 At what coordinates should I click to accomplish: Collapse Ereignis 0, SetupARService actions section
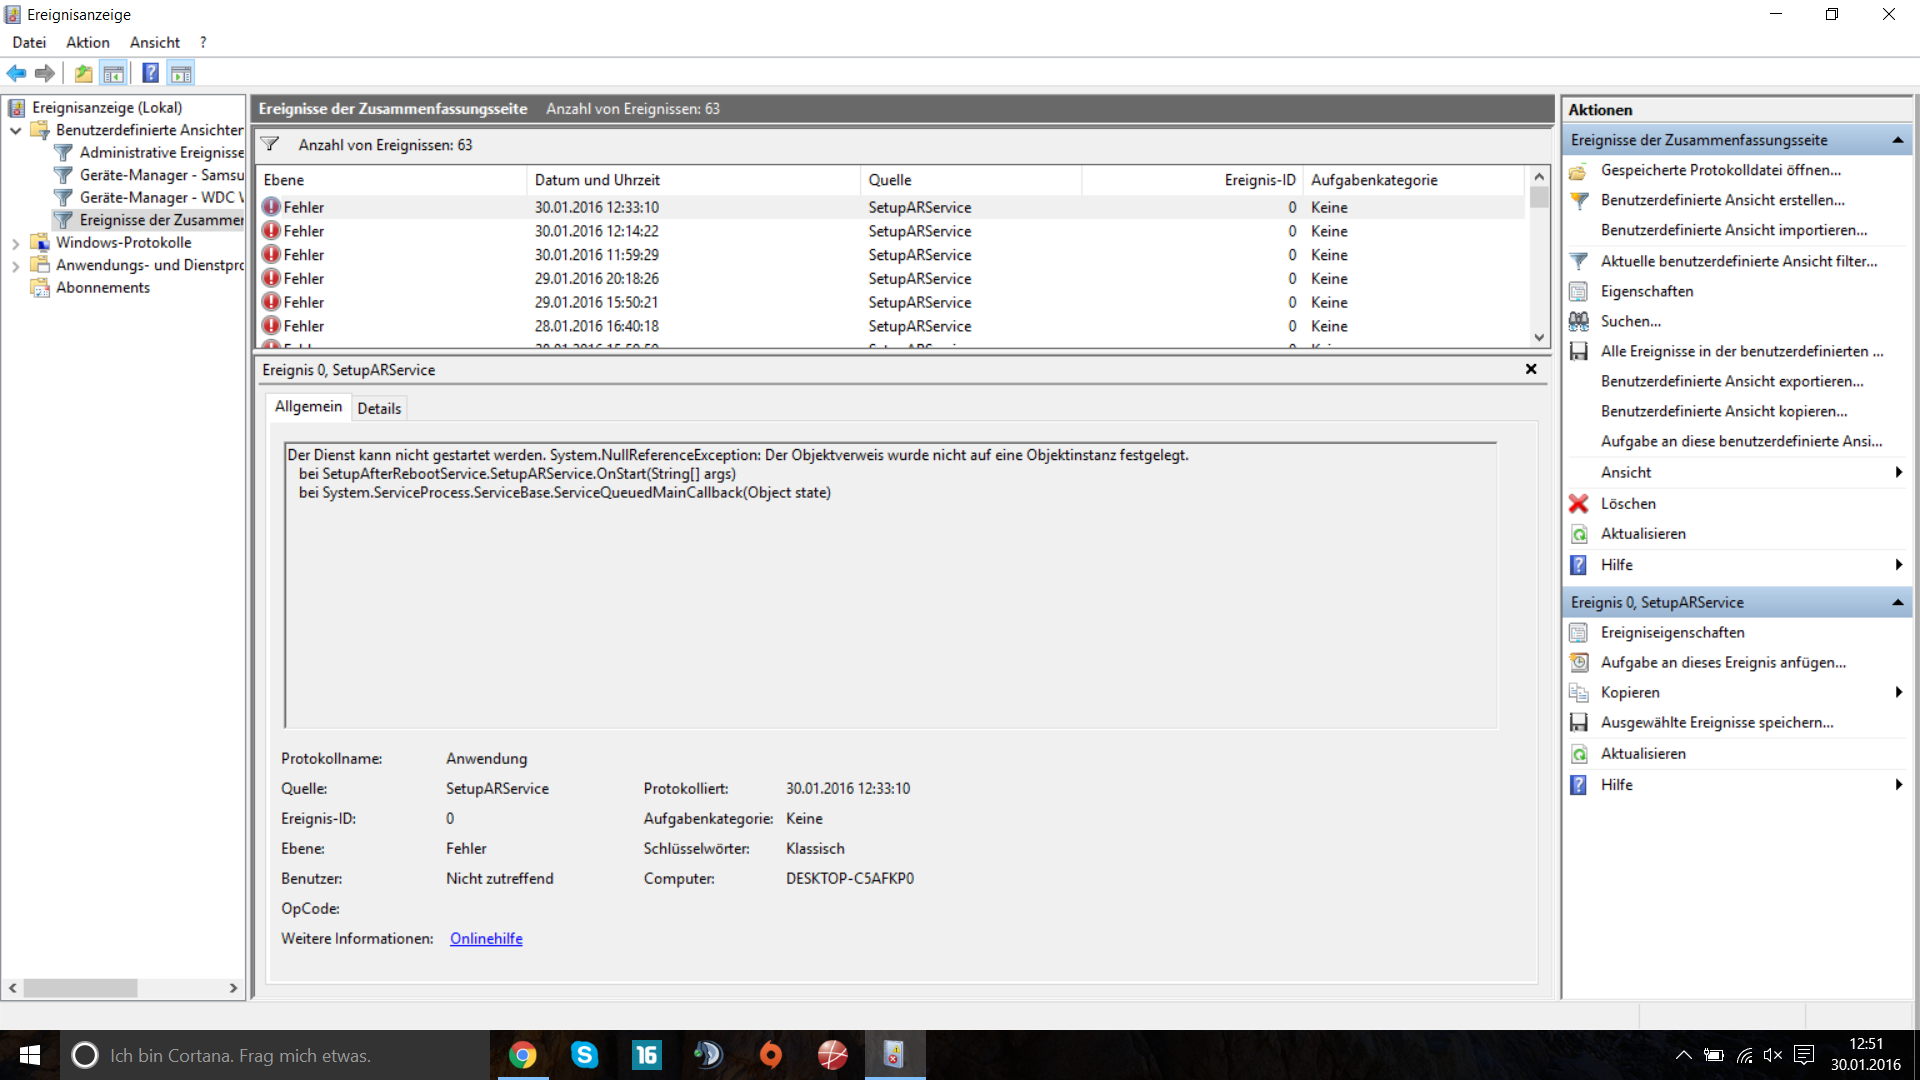pyautogui.click(x=1897, y=602)
